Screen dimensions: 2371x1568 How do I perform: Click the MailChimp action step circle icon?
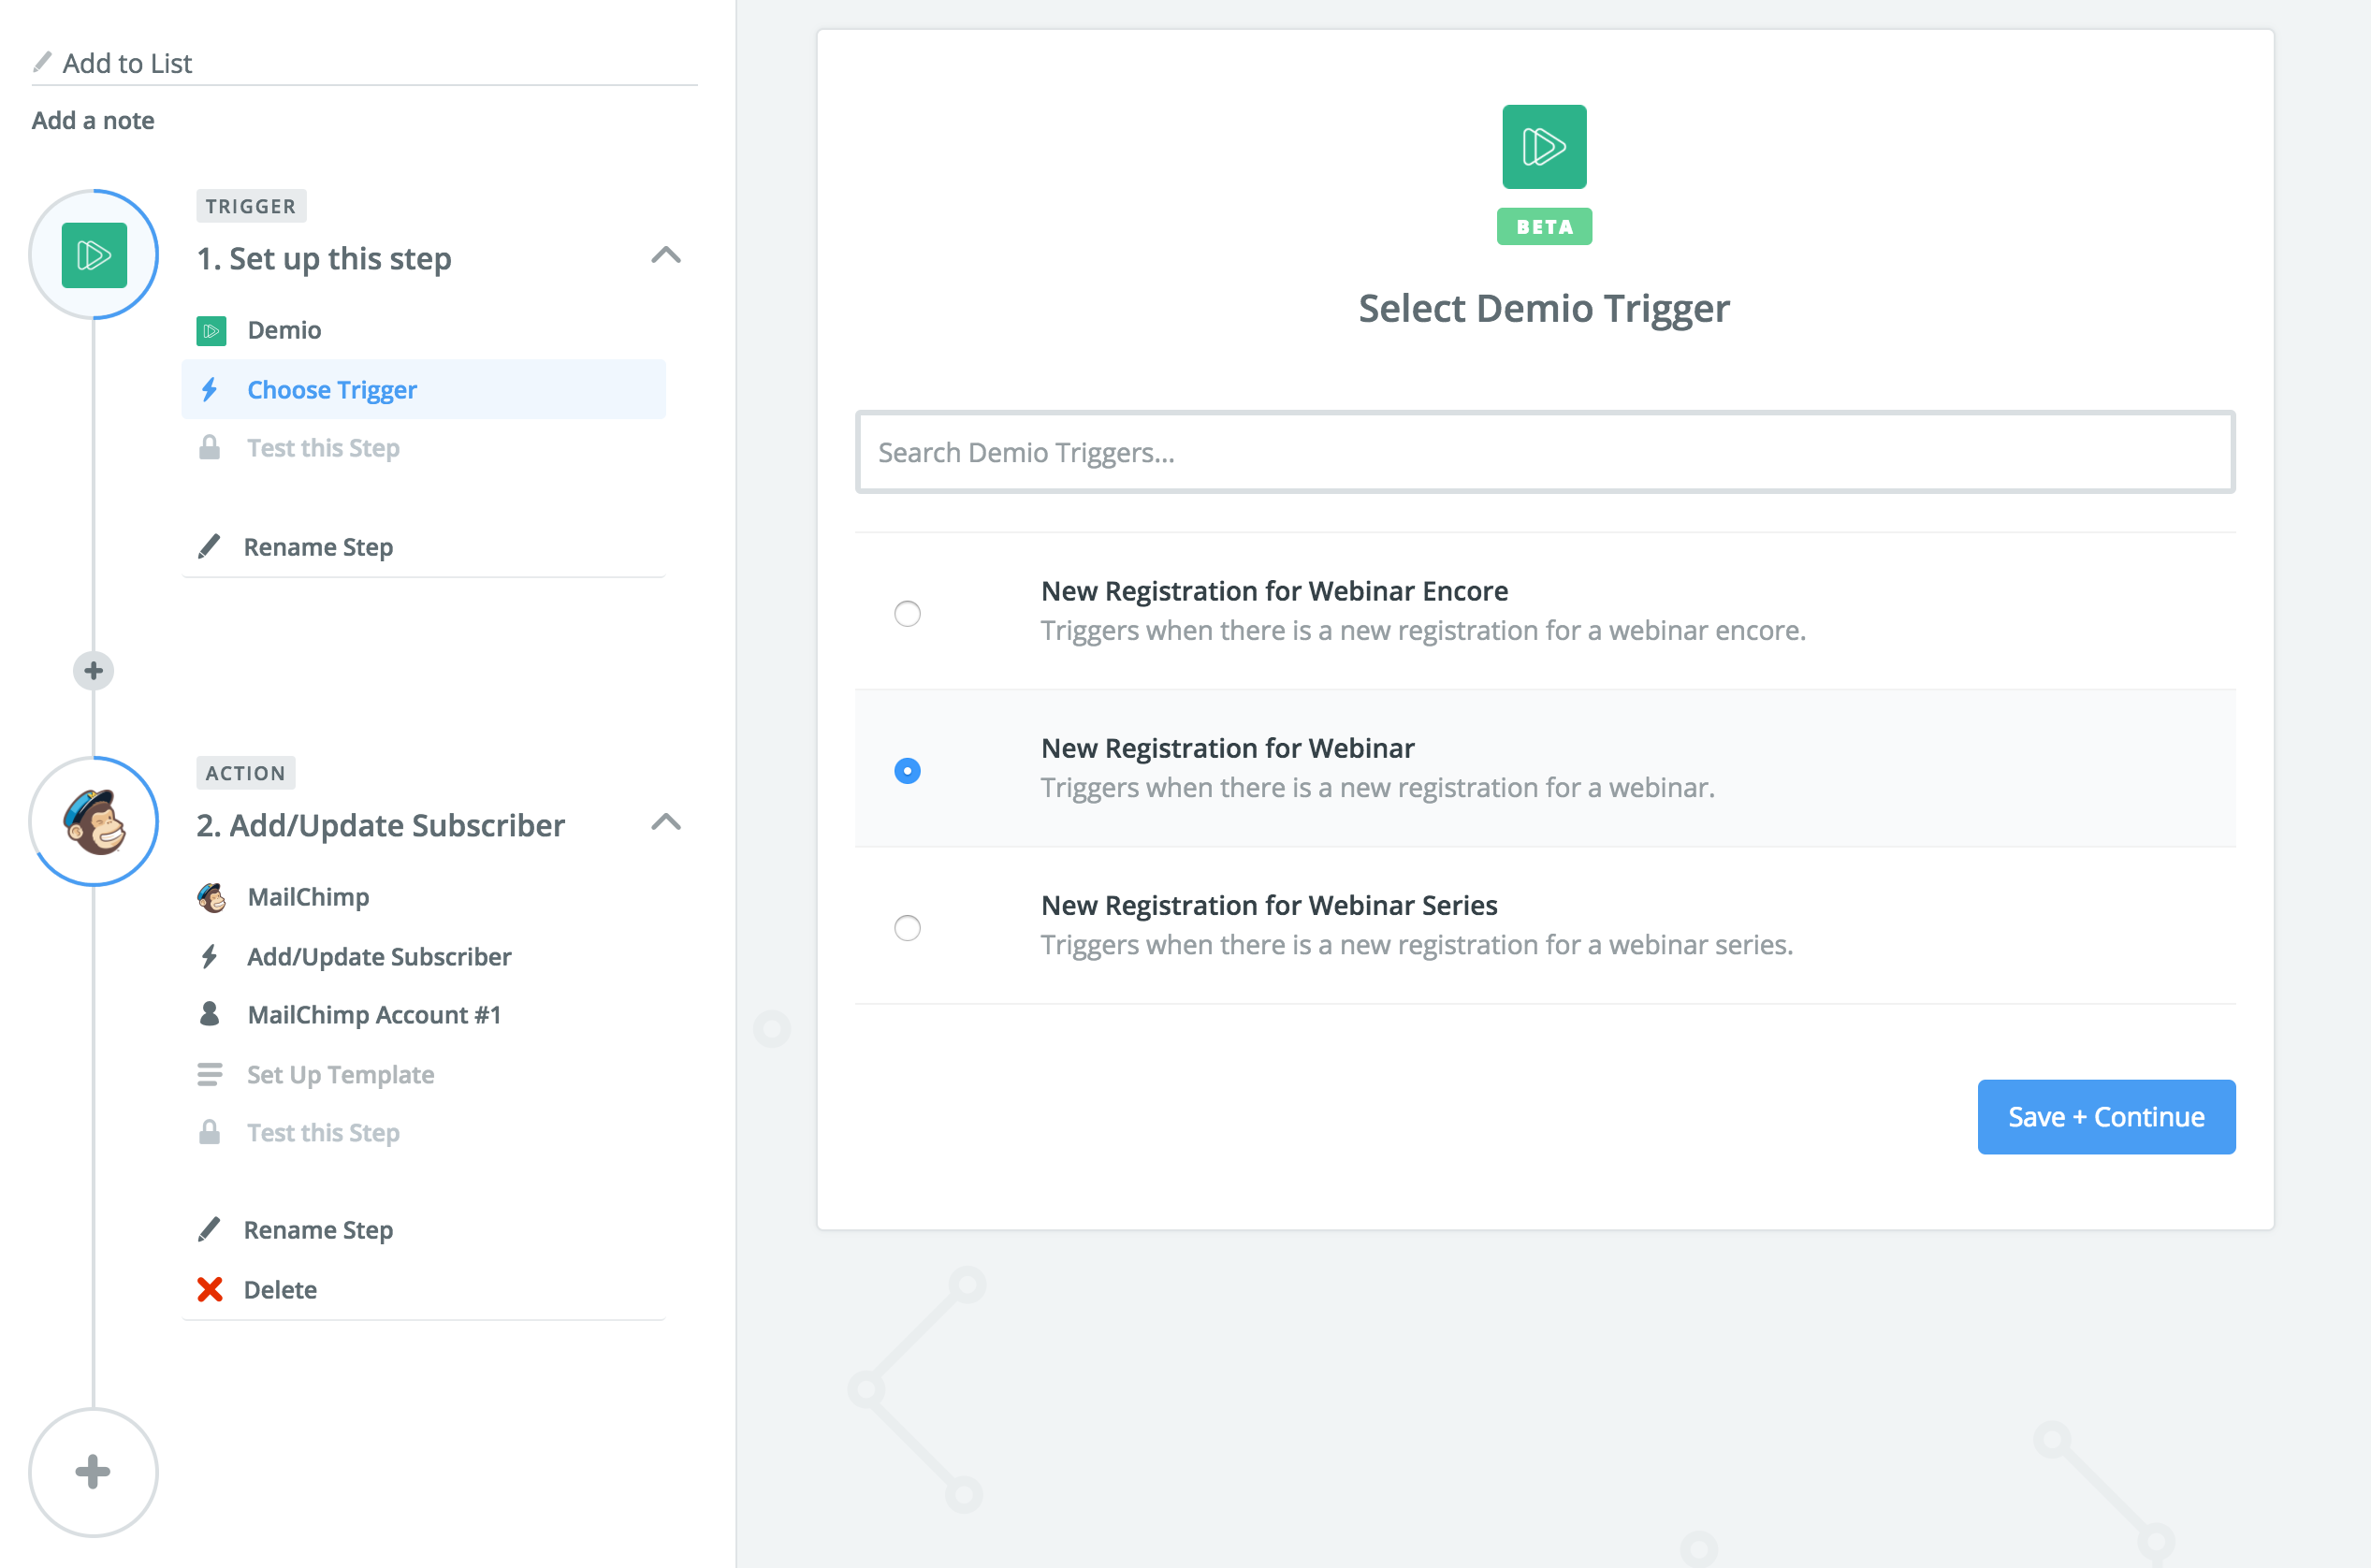94,822
